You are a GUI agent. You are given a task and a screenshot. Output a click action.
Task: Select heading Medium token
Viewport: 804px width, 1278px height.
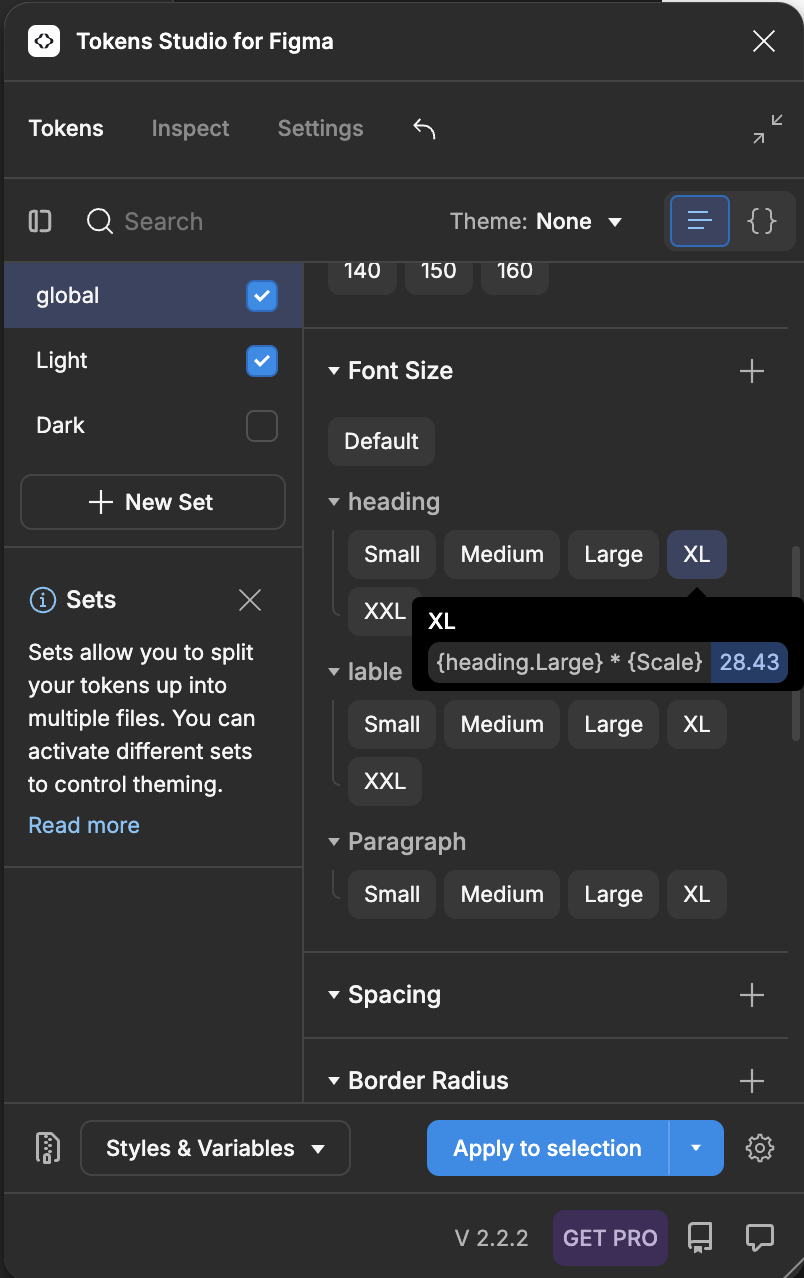coord(502,554)
